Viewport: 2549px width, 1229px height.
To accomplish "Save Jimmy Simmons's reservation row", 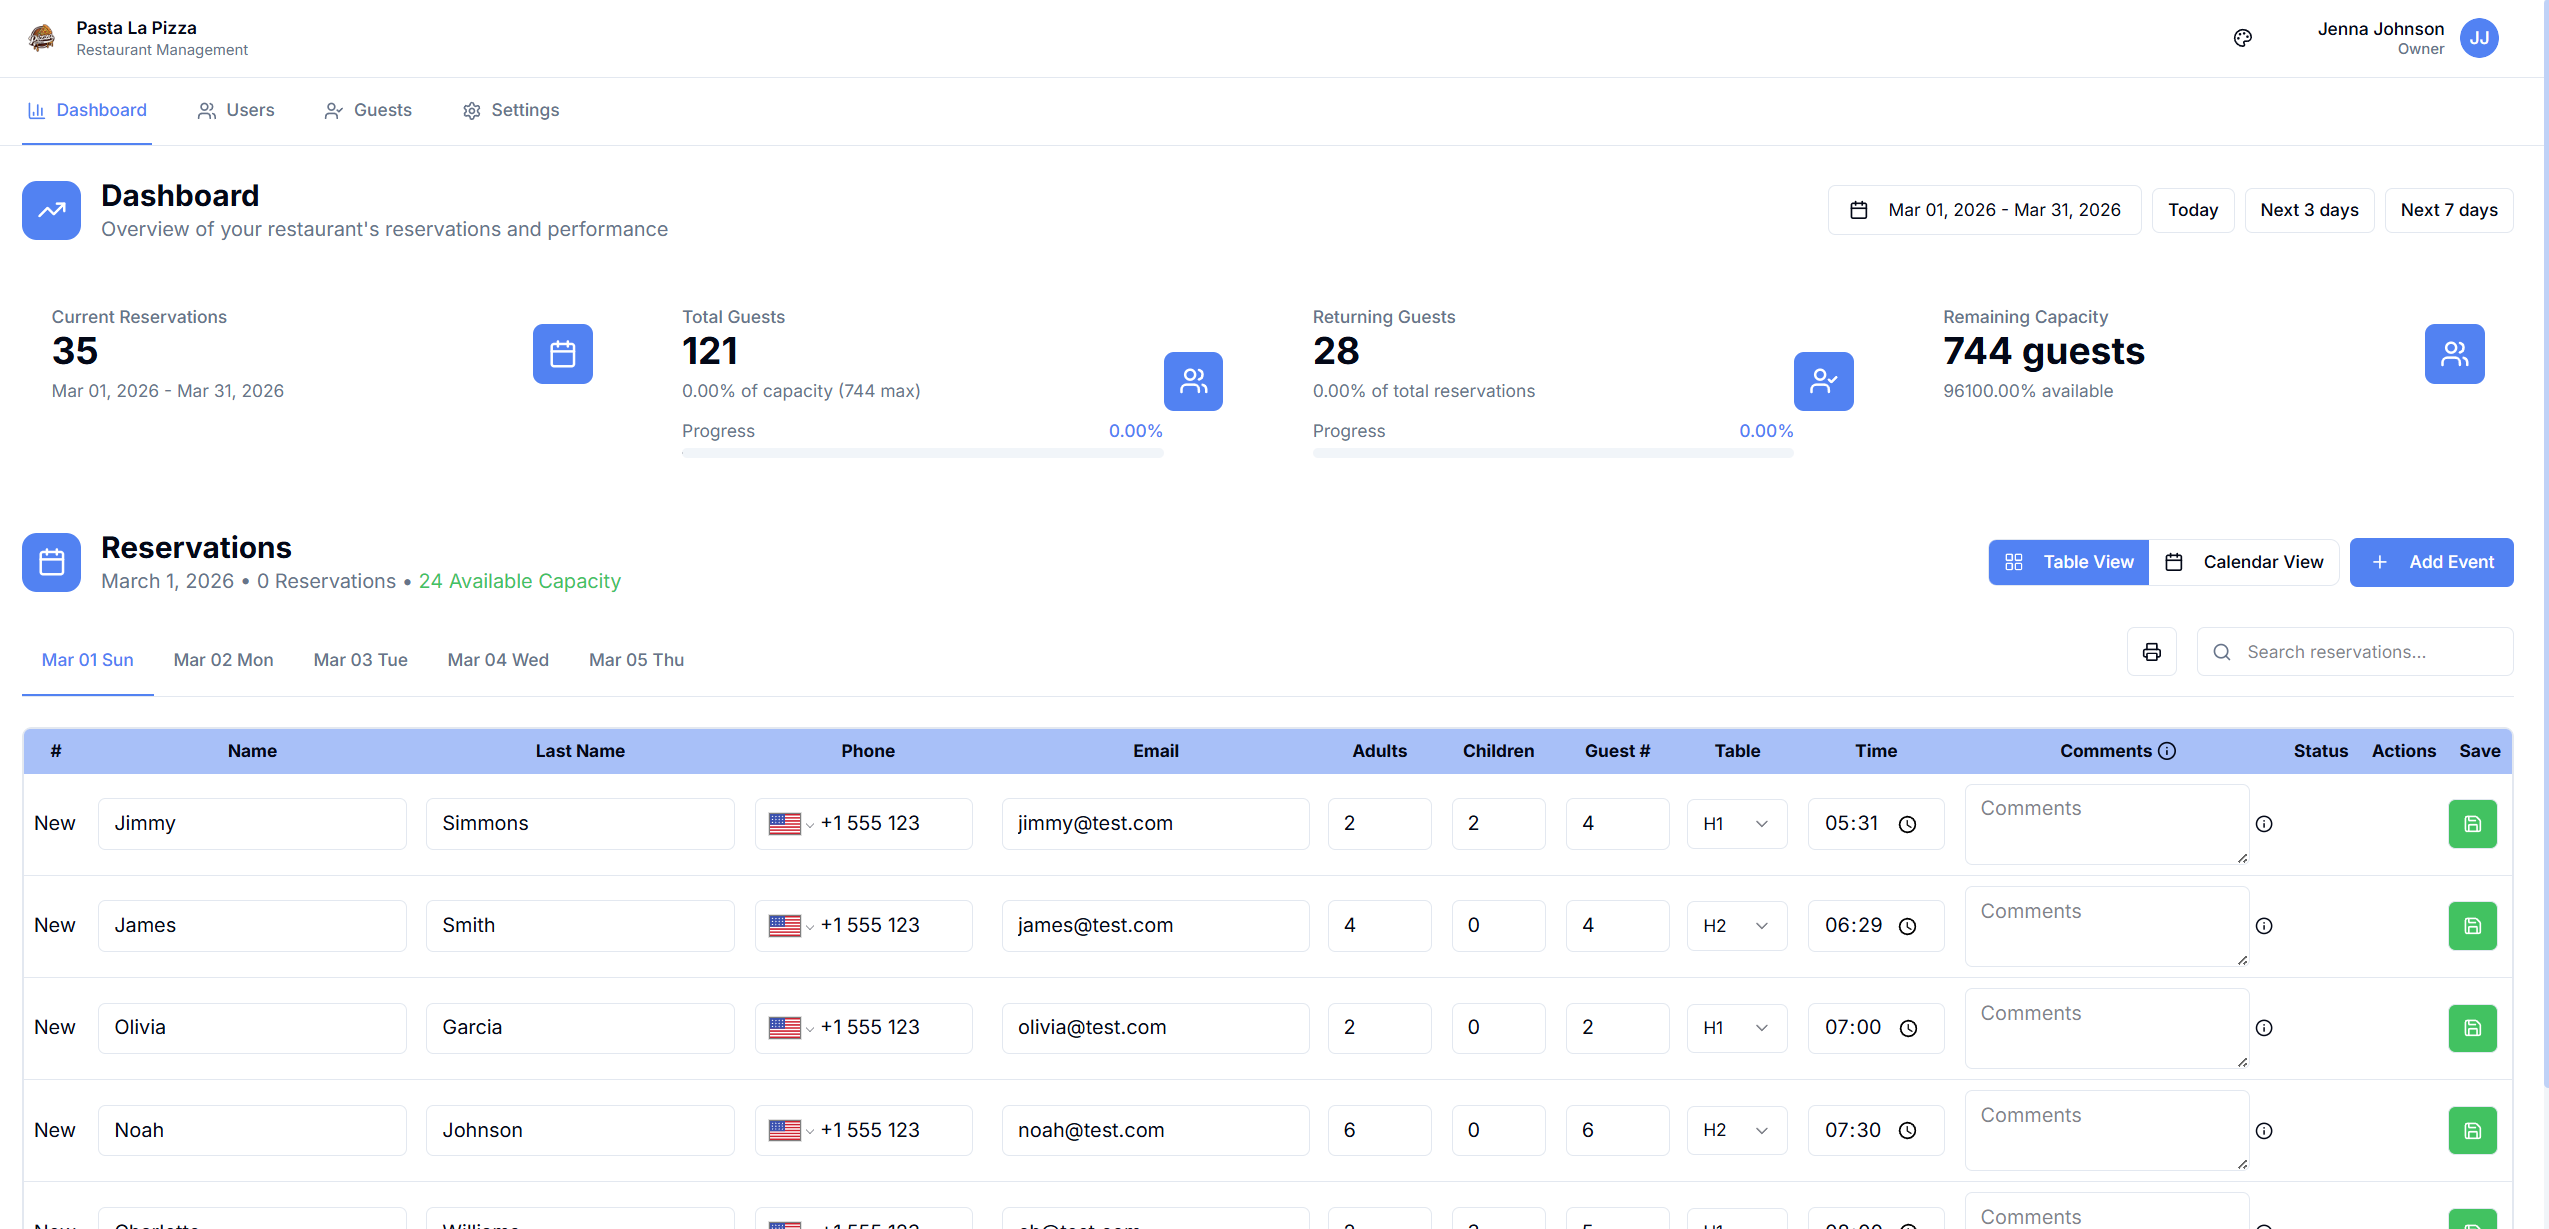I will click(2471, 823).
